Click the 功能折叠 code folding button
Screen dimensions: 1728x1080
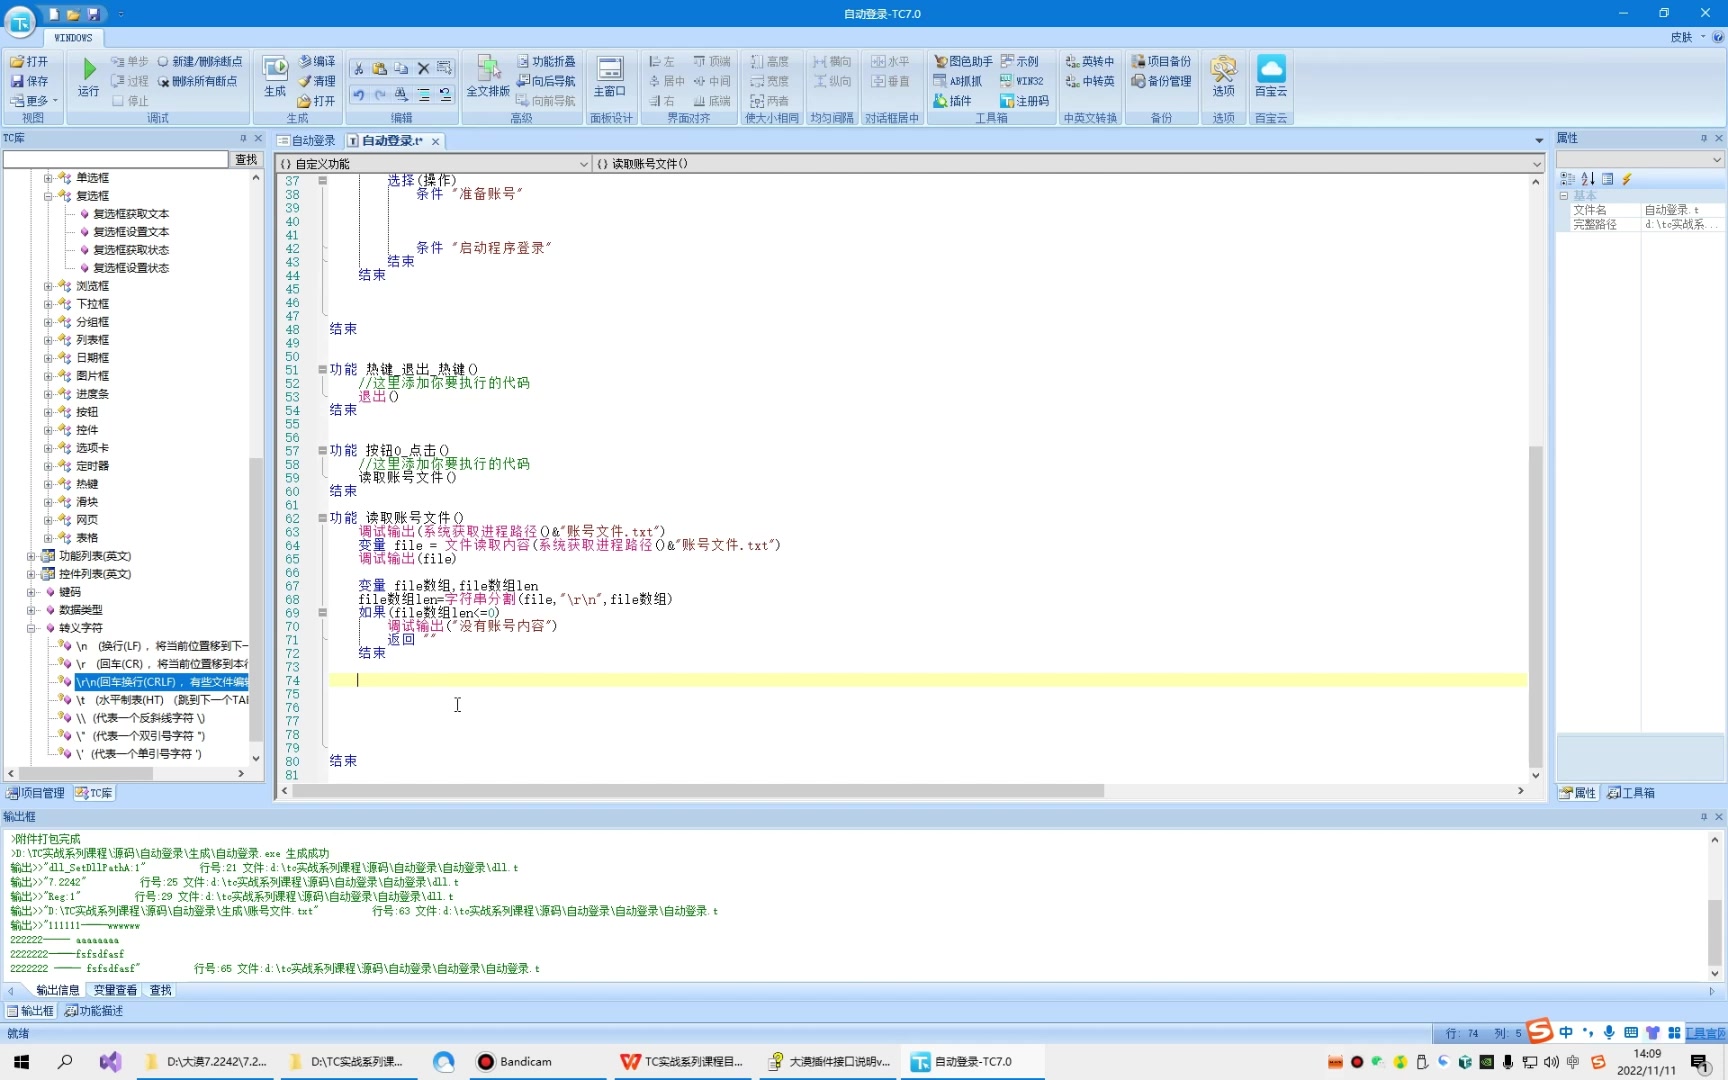point(546,61)
